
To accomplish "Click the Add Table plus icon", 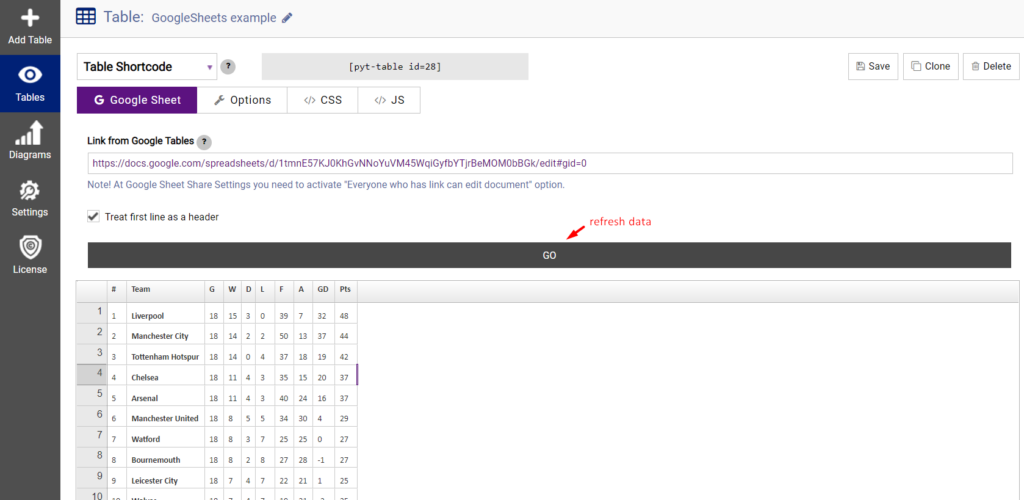I will [30, 18].
